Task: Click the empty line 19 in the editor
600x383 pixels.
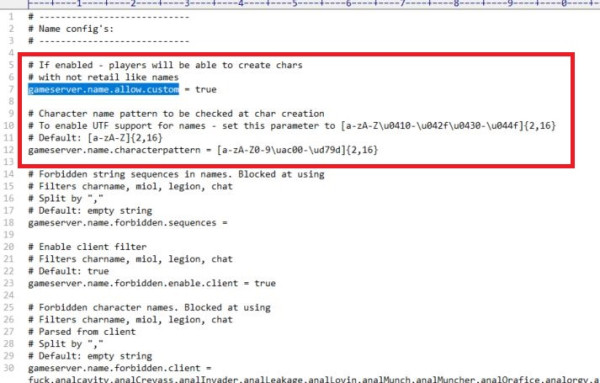Action: 306,235
